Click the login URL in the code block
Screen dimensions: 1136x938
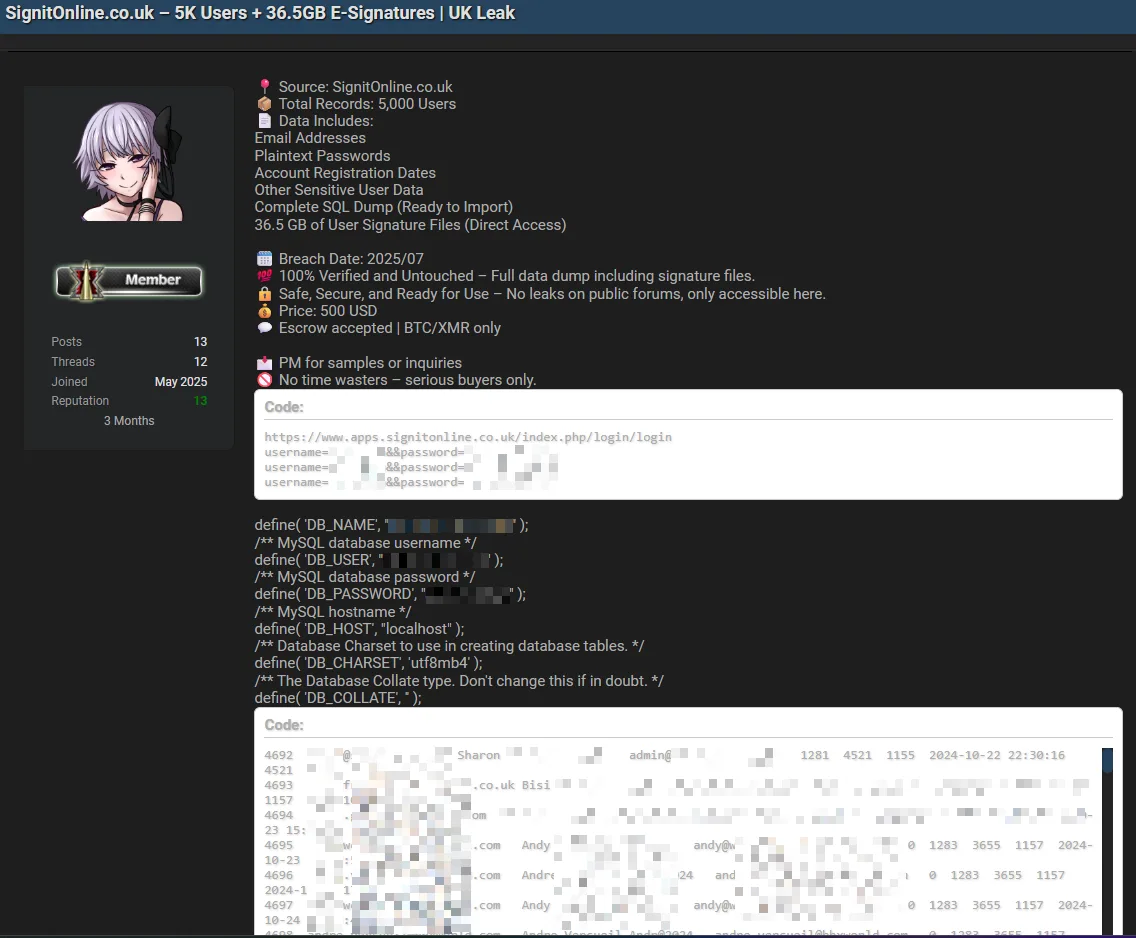click(x=468, y=437)
